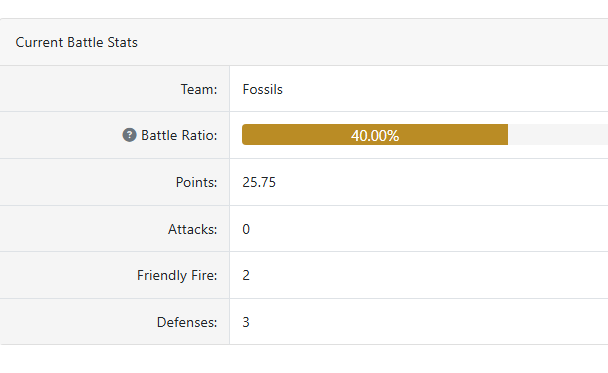Click the Battle Ratio: label text
Screen dimensions: 608x373
(x=179, y=135)
